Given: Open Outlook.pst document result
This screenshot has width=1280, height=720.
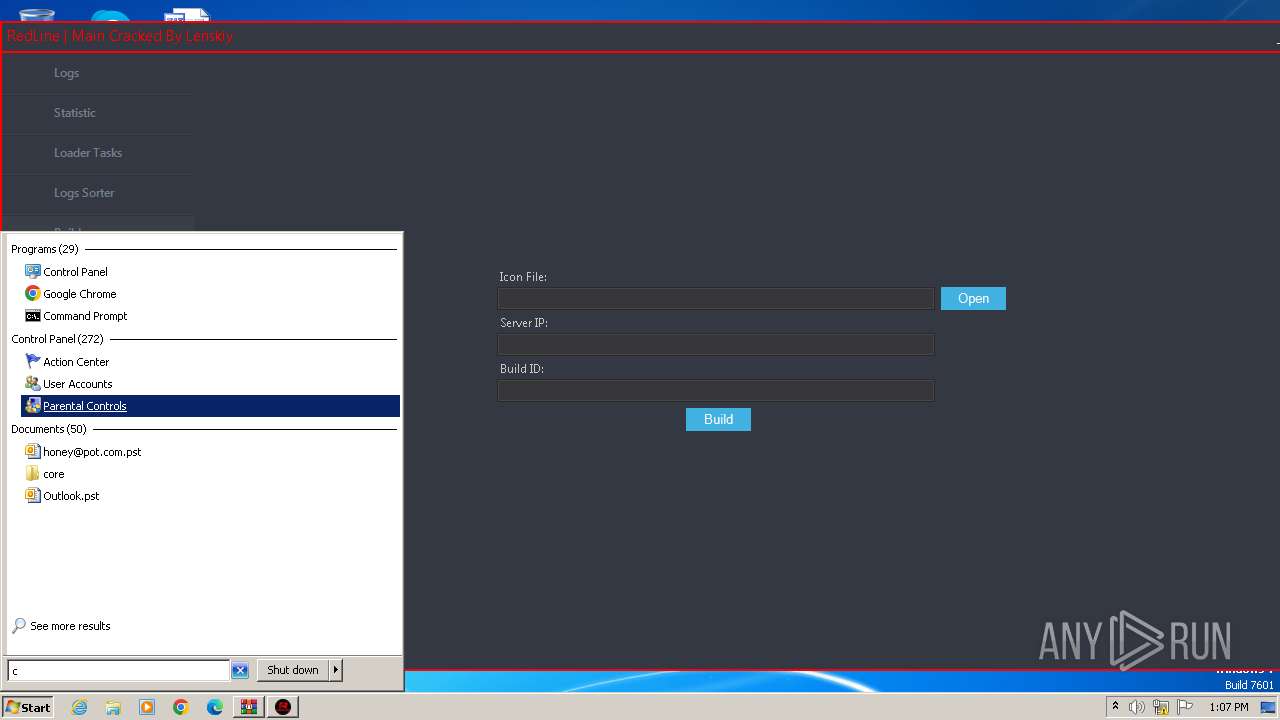Looking at the screenshot, I should (71, 496).
